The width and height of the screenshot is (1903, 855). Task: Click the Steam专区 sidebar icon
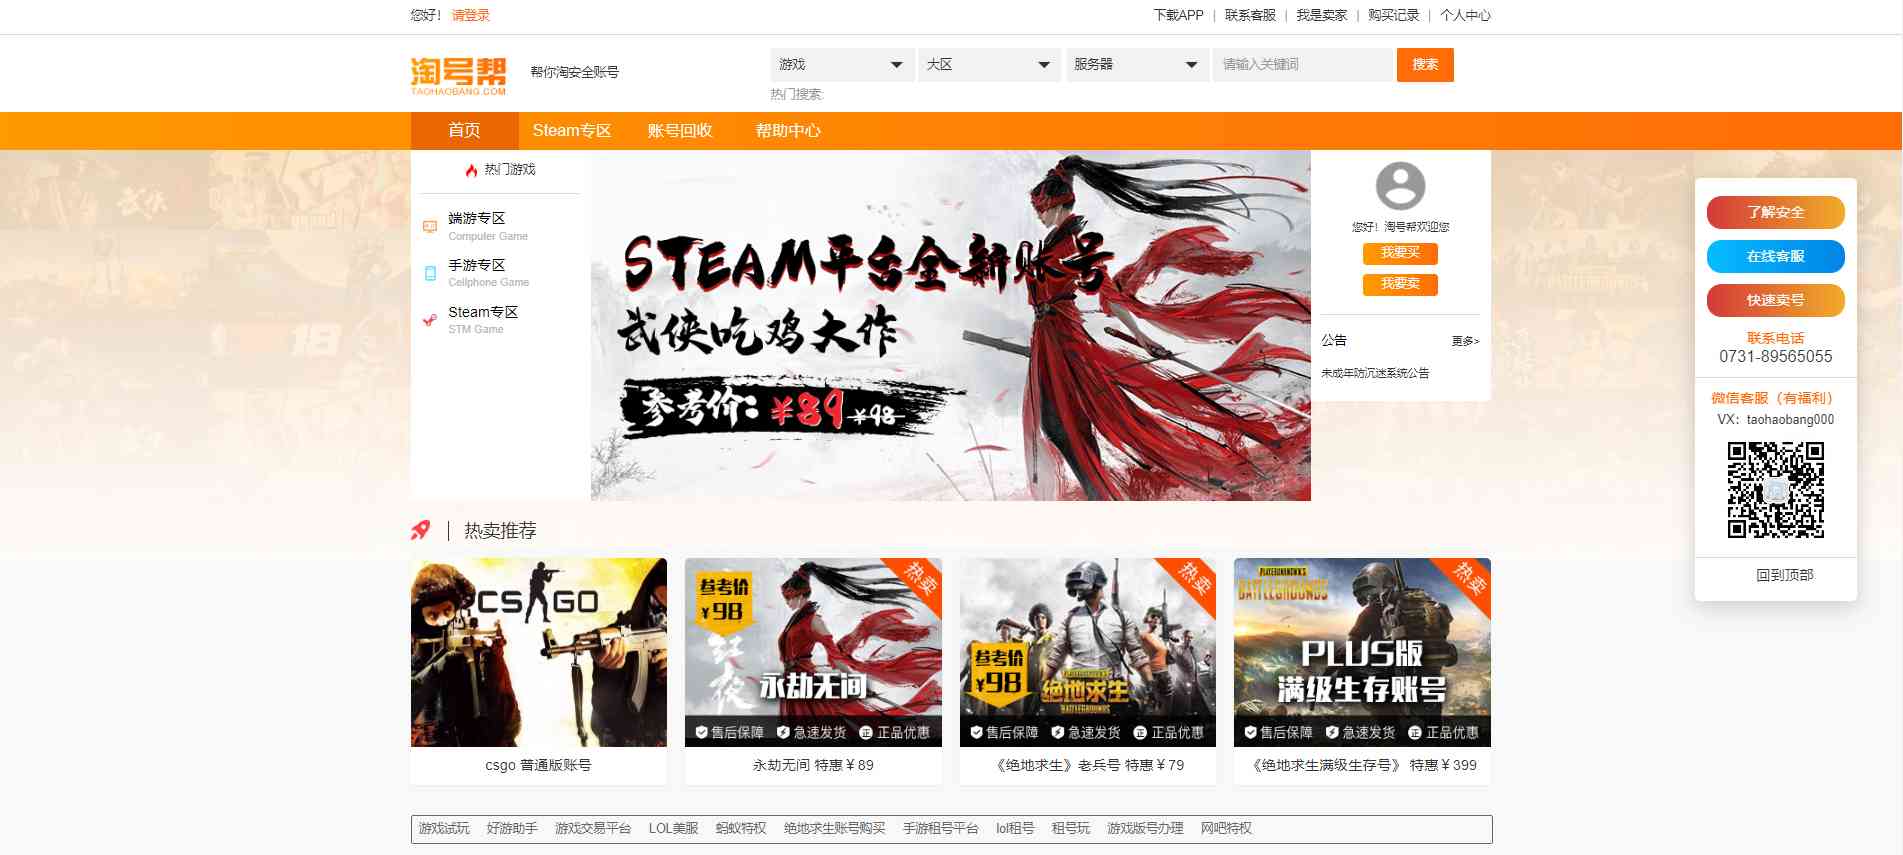[430, 320]
